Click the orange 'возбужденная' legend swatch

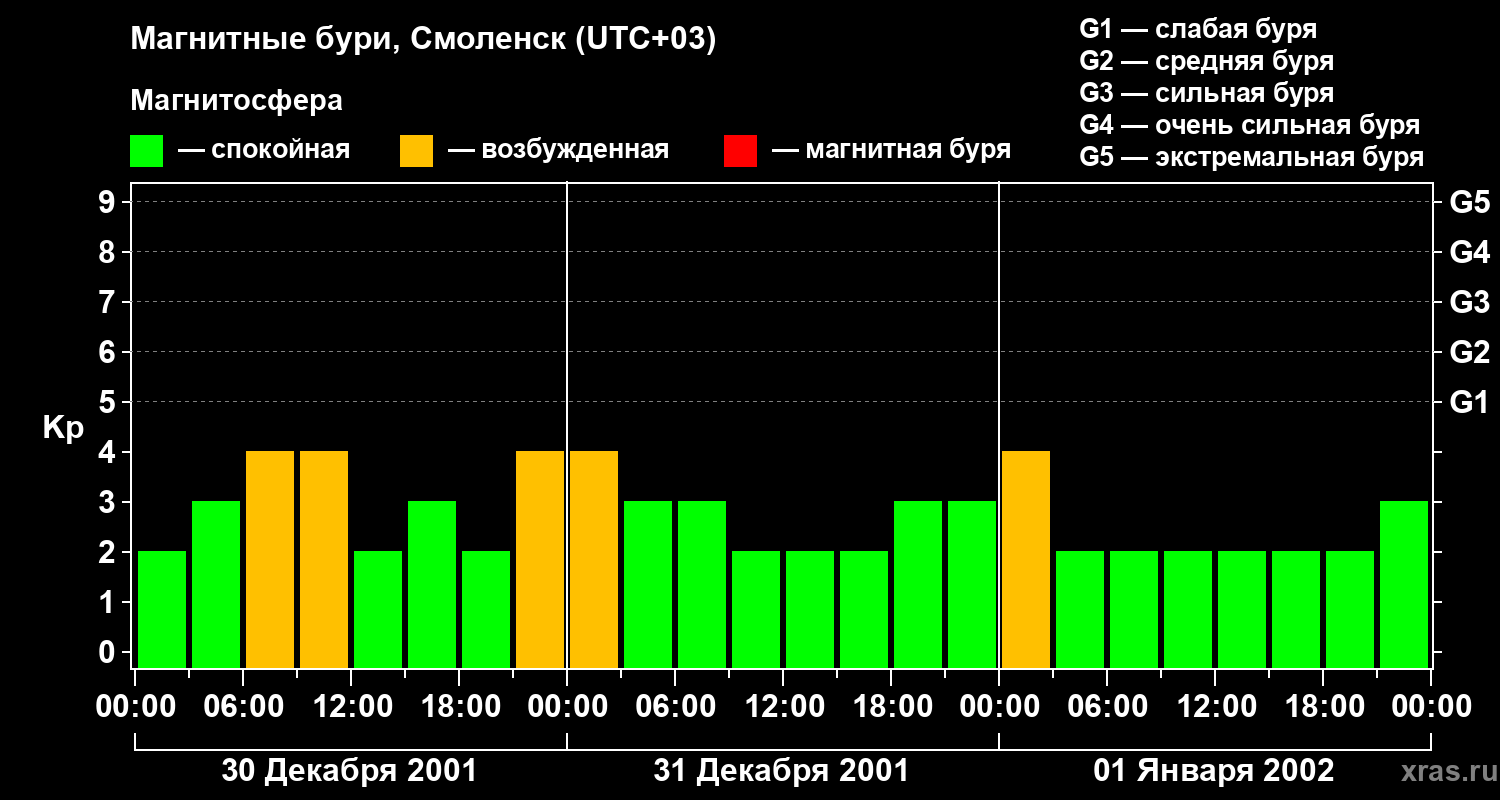416,151
